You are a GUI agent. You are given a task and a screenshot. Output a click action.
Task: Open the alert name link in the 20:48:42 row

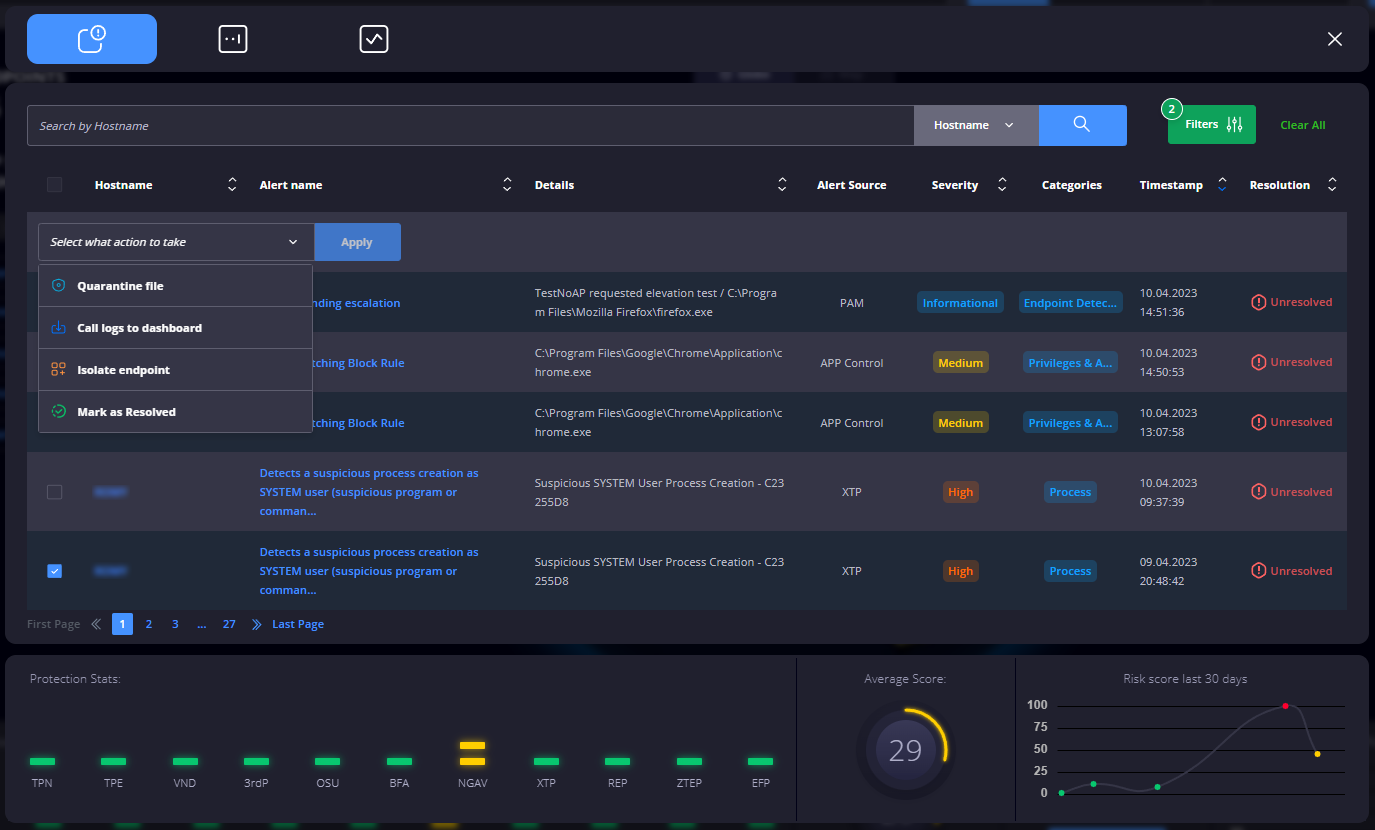(369, 571)
